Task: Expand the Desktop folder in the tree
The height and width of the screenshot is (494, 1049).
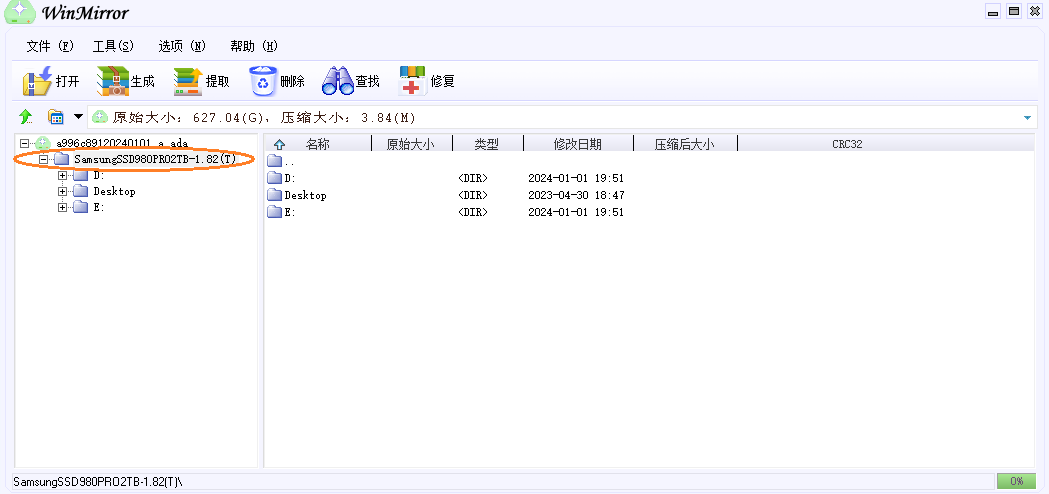Action: click(x=63, y=192)
